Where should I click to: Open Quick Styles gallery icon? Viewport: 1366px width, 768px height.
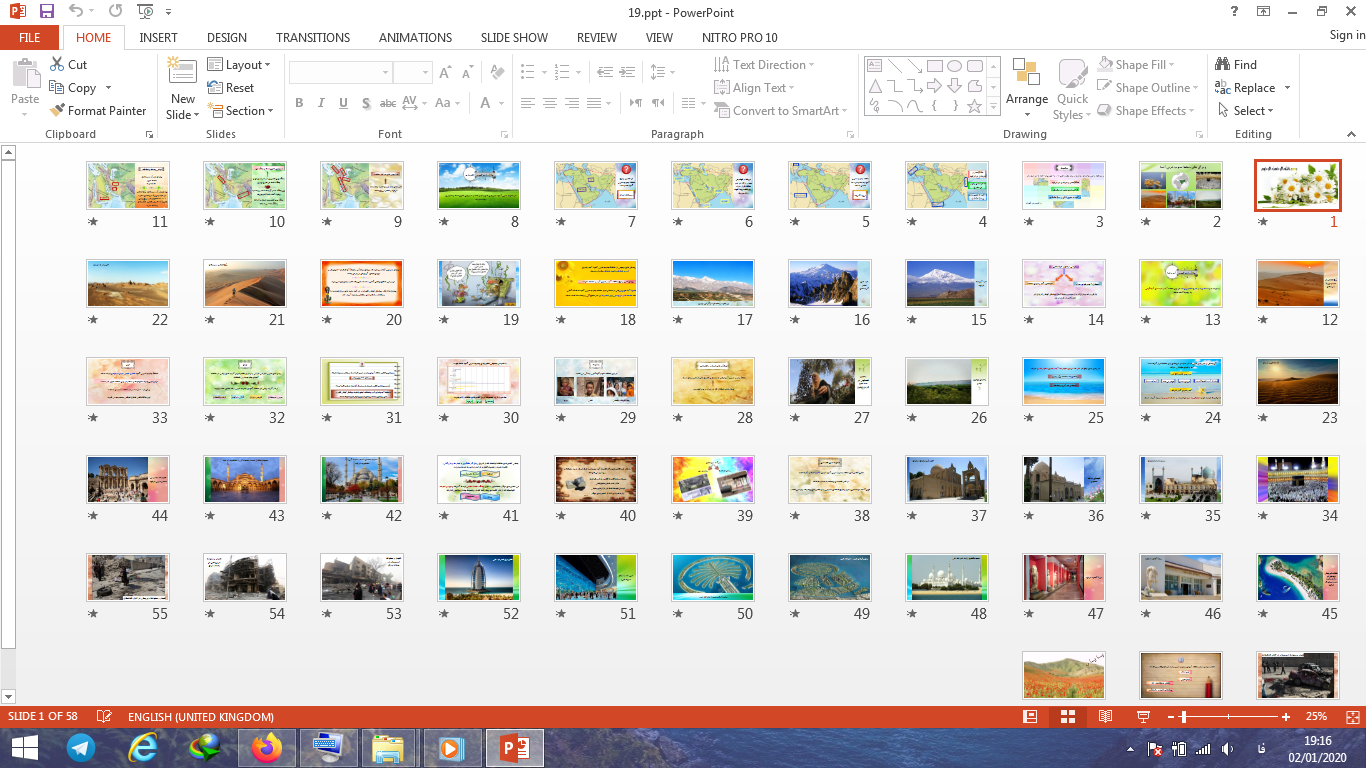pos(1073,72)
